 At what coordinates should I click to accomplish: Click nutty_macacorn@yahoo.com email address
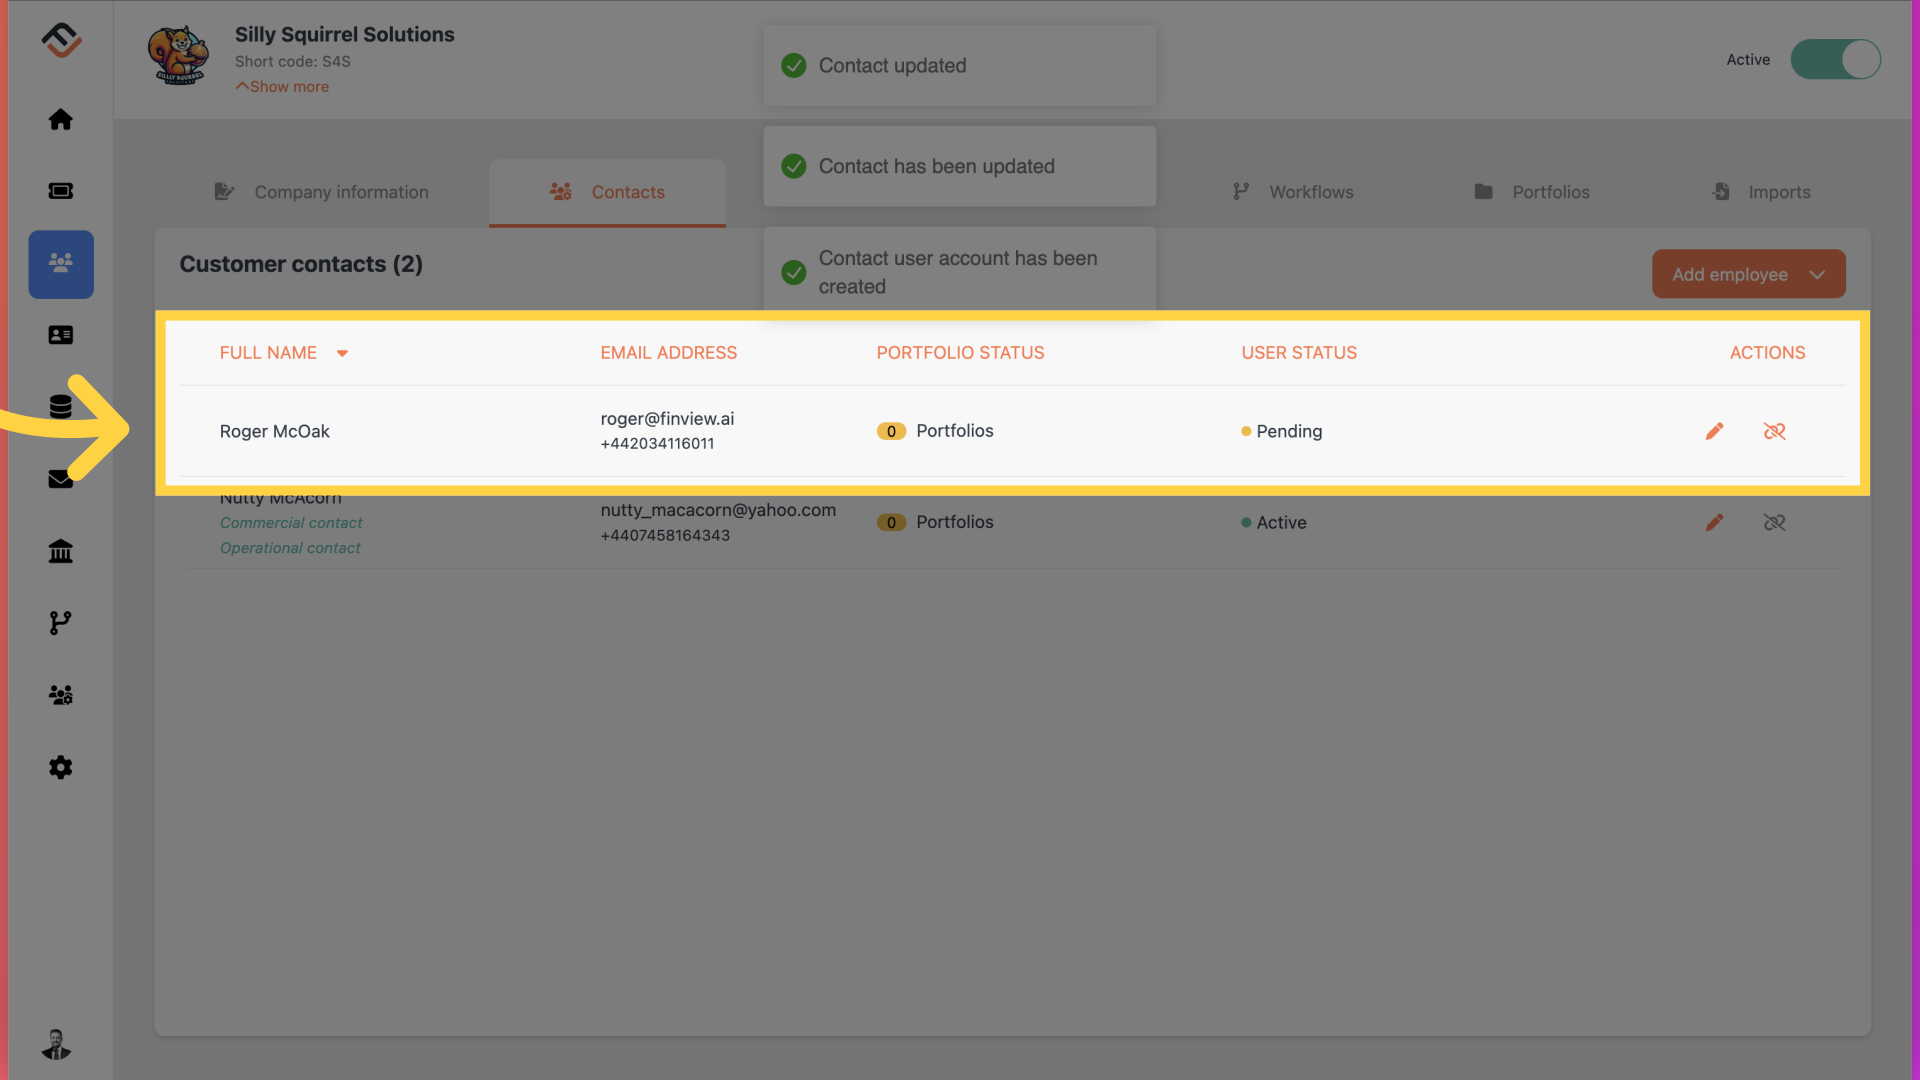(718, 510)
